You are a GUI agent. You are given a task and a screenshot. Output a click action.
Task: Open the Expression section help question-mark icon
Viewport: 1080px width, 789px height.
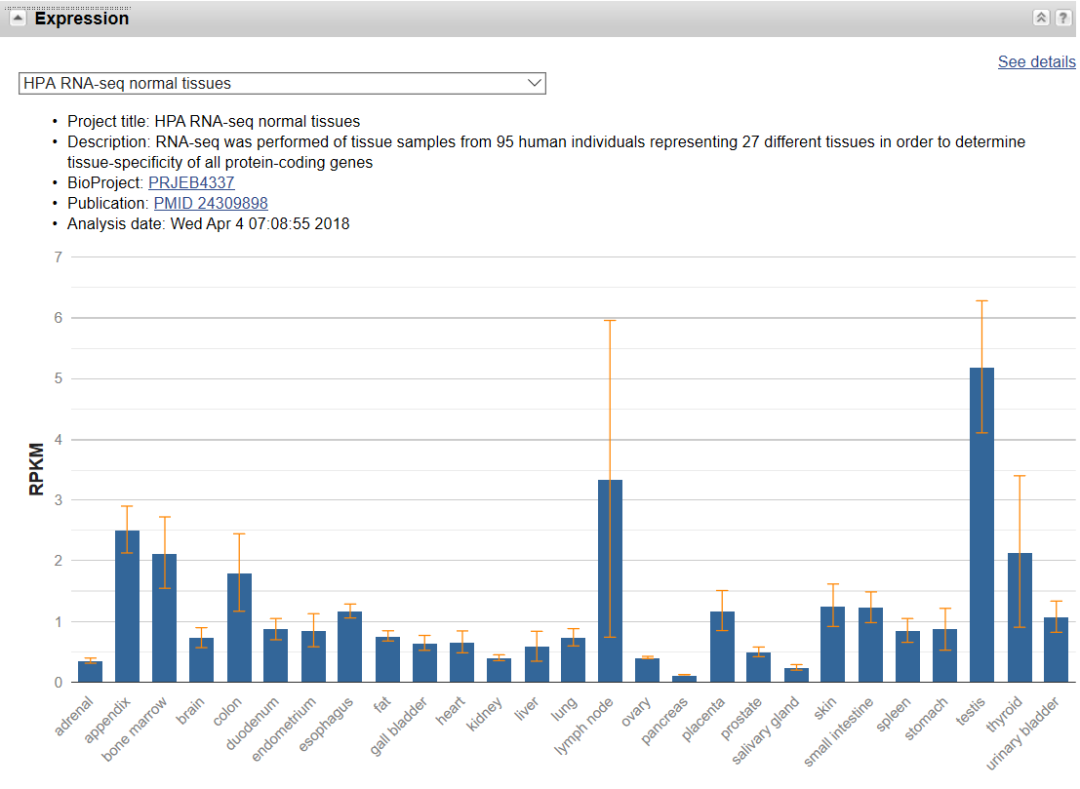pos(1063,18)
